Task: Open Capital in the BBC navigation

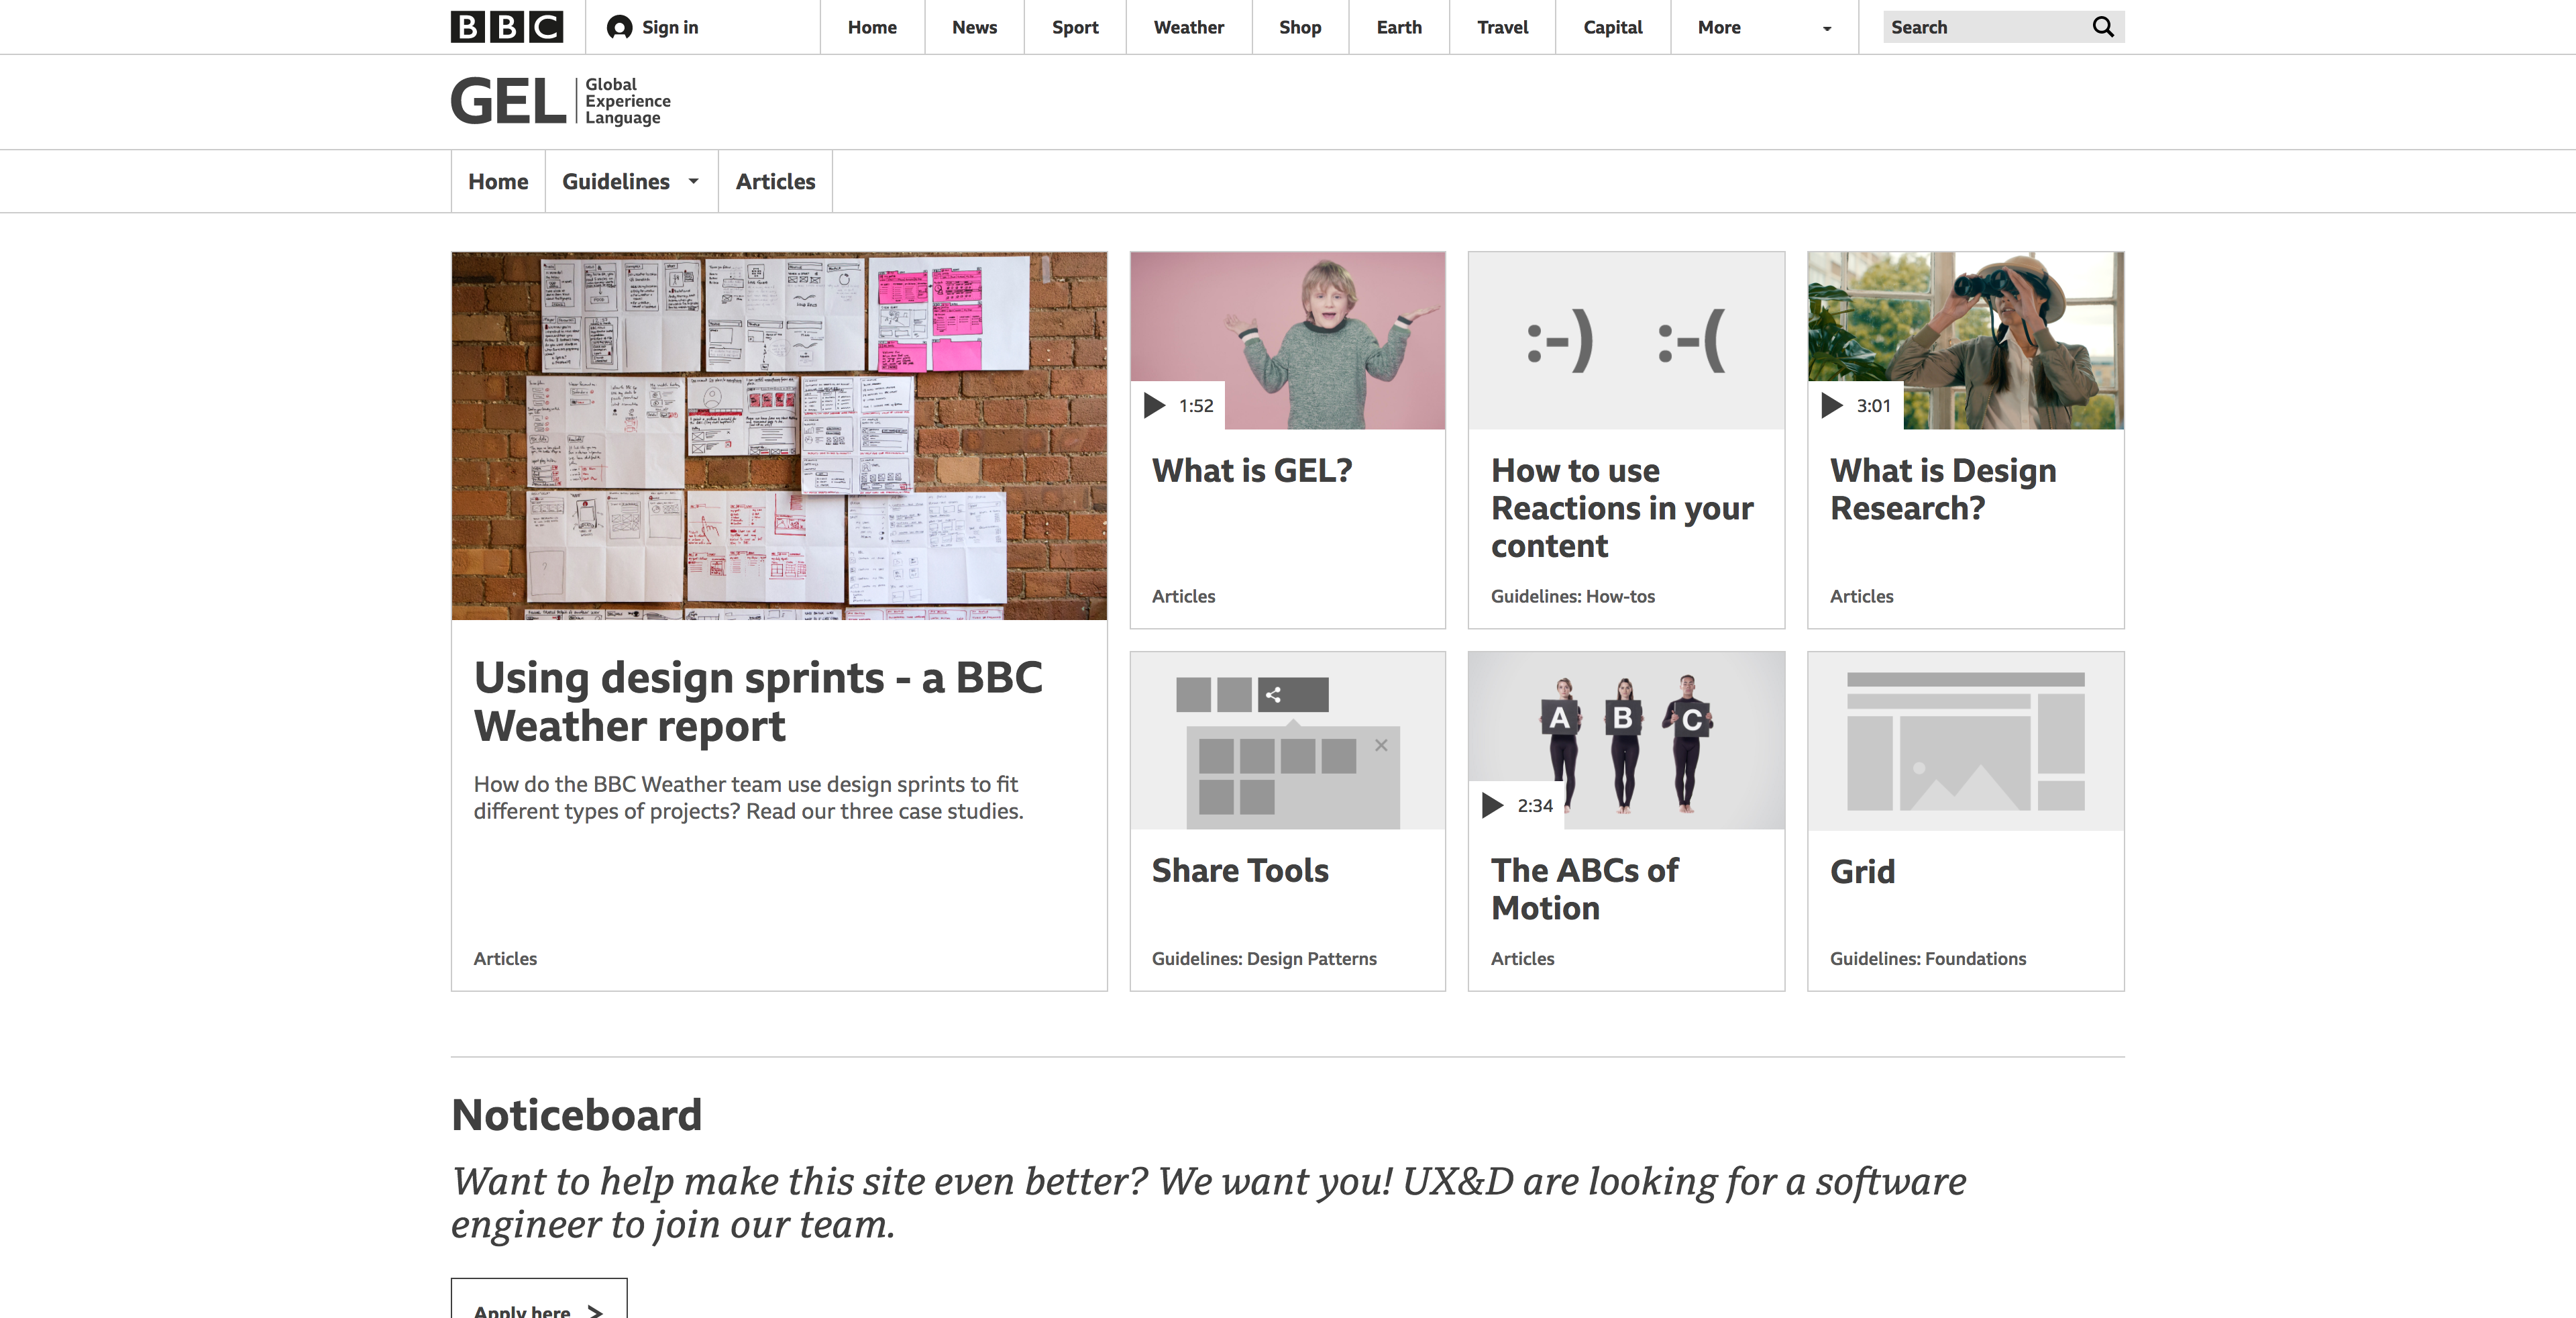Action: tap(1612, 27)
